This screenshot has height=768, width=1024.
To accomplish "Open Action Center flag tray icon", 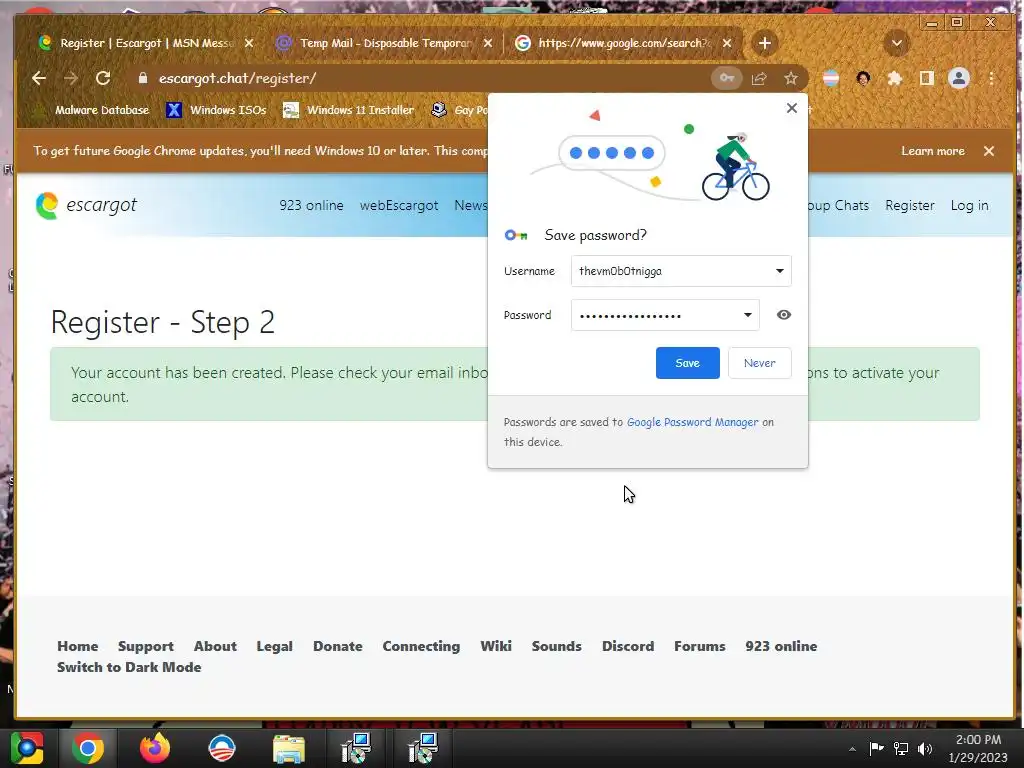I will point(876,748).
